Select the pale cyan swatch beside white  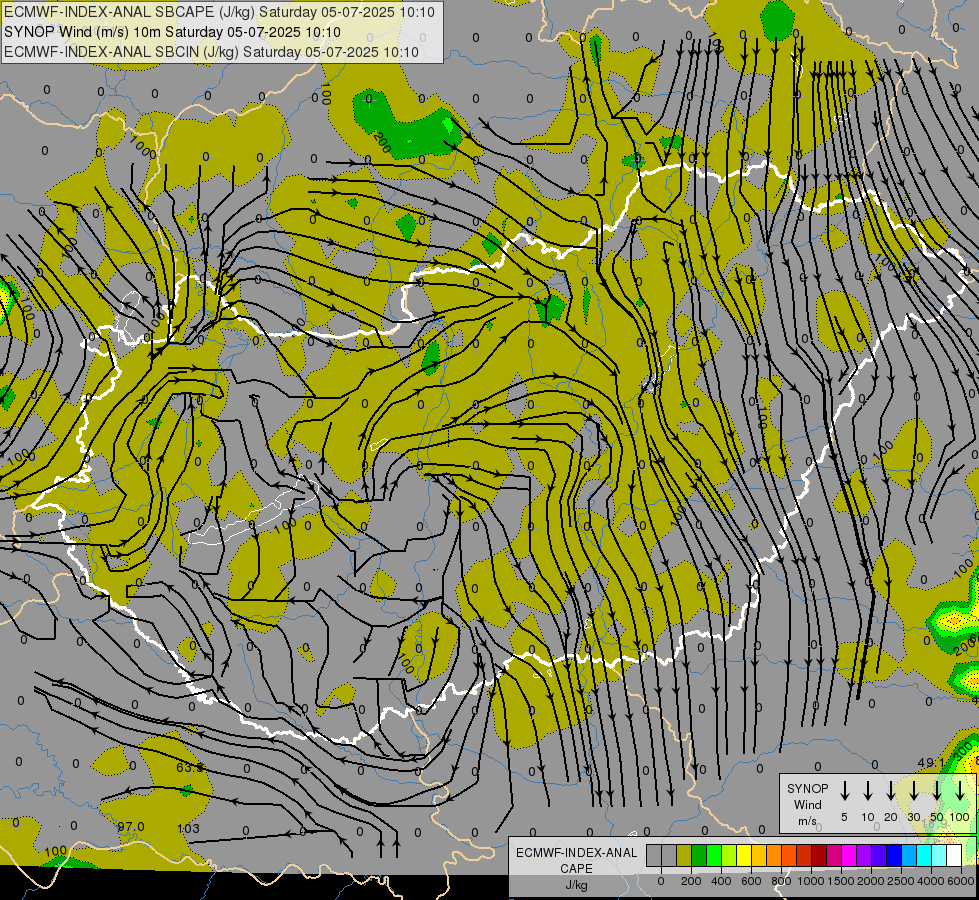pos(939,855)
